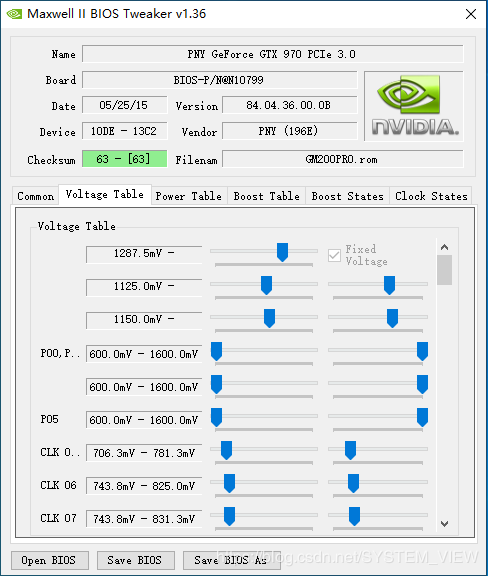Click the CLK 07 row right slider handle

coord(355,516)
